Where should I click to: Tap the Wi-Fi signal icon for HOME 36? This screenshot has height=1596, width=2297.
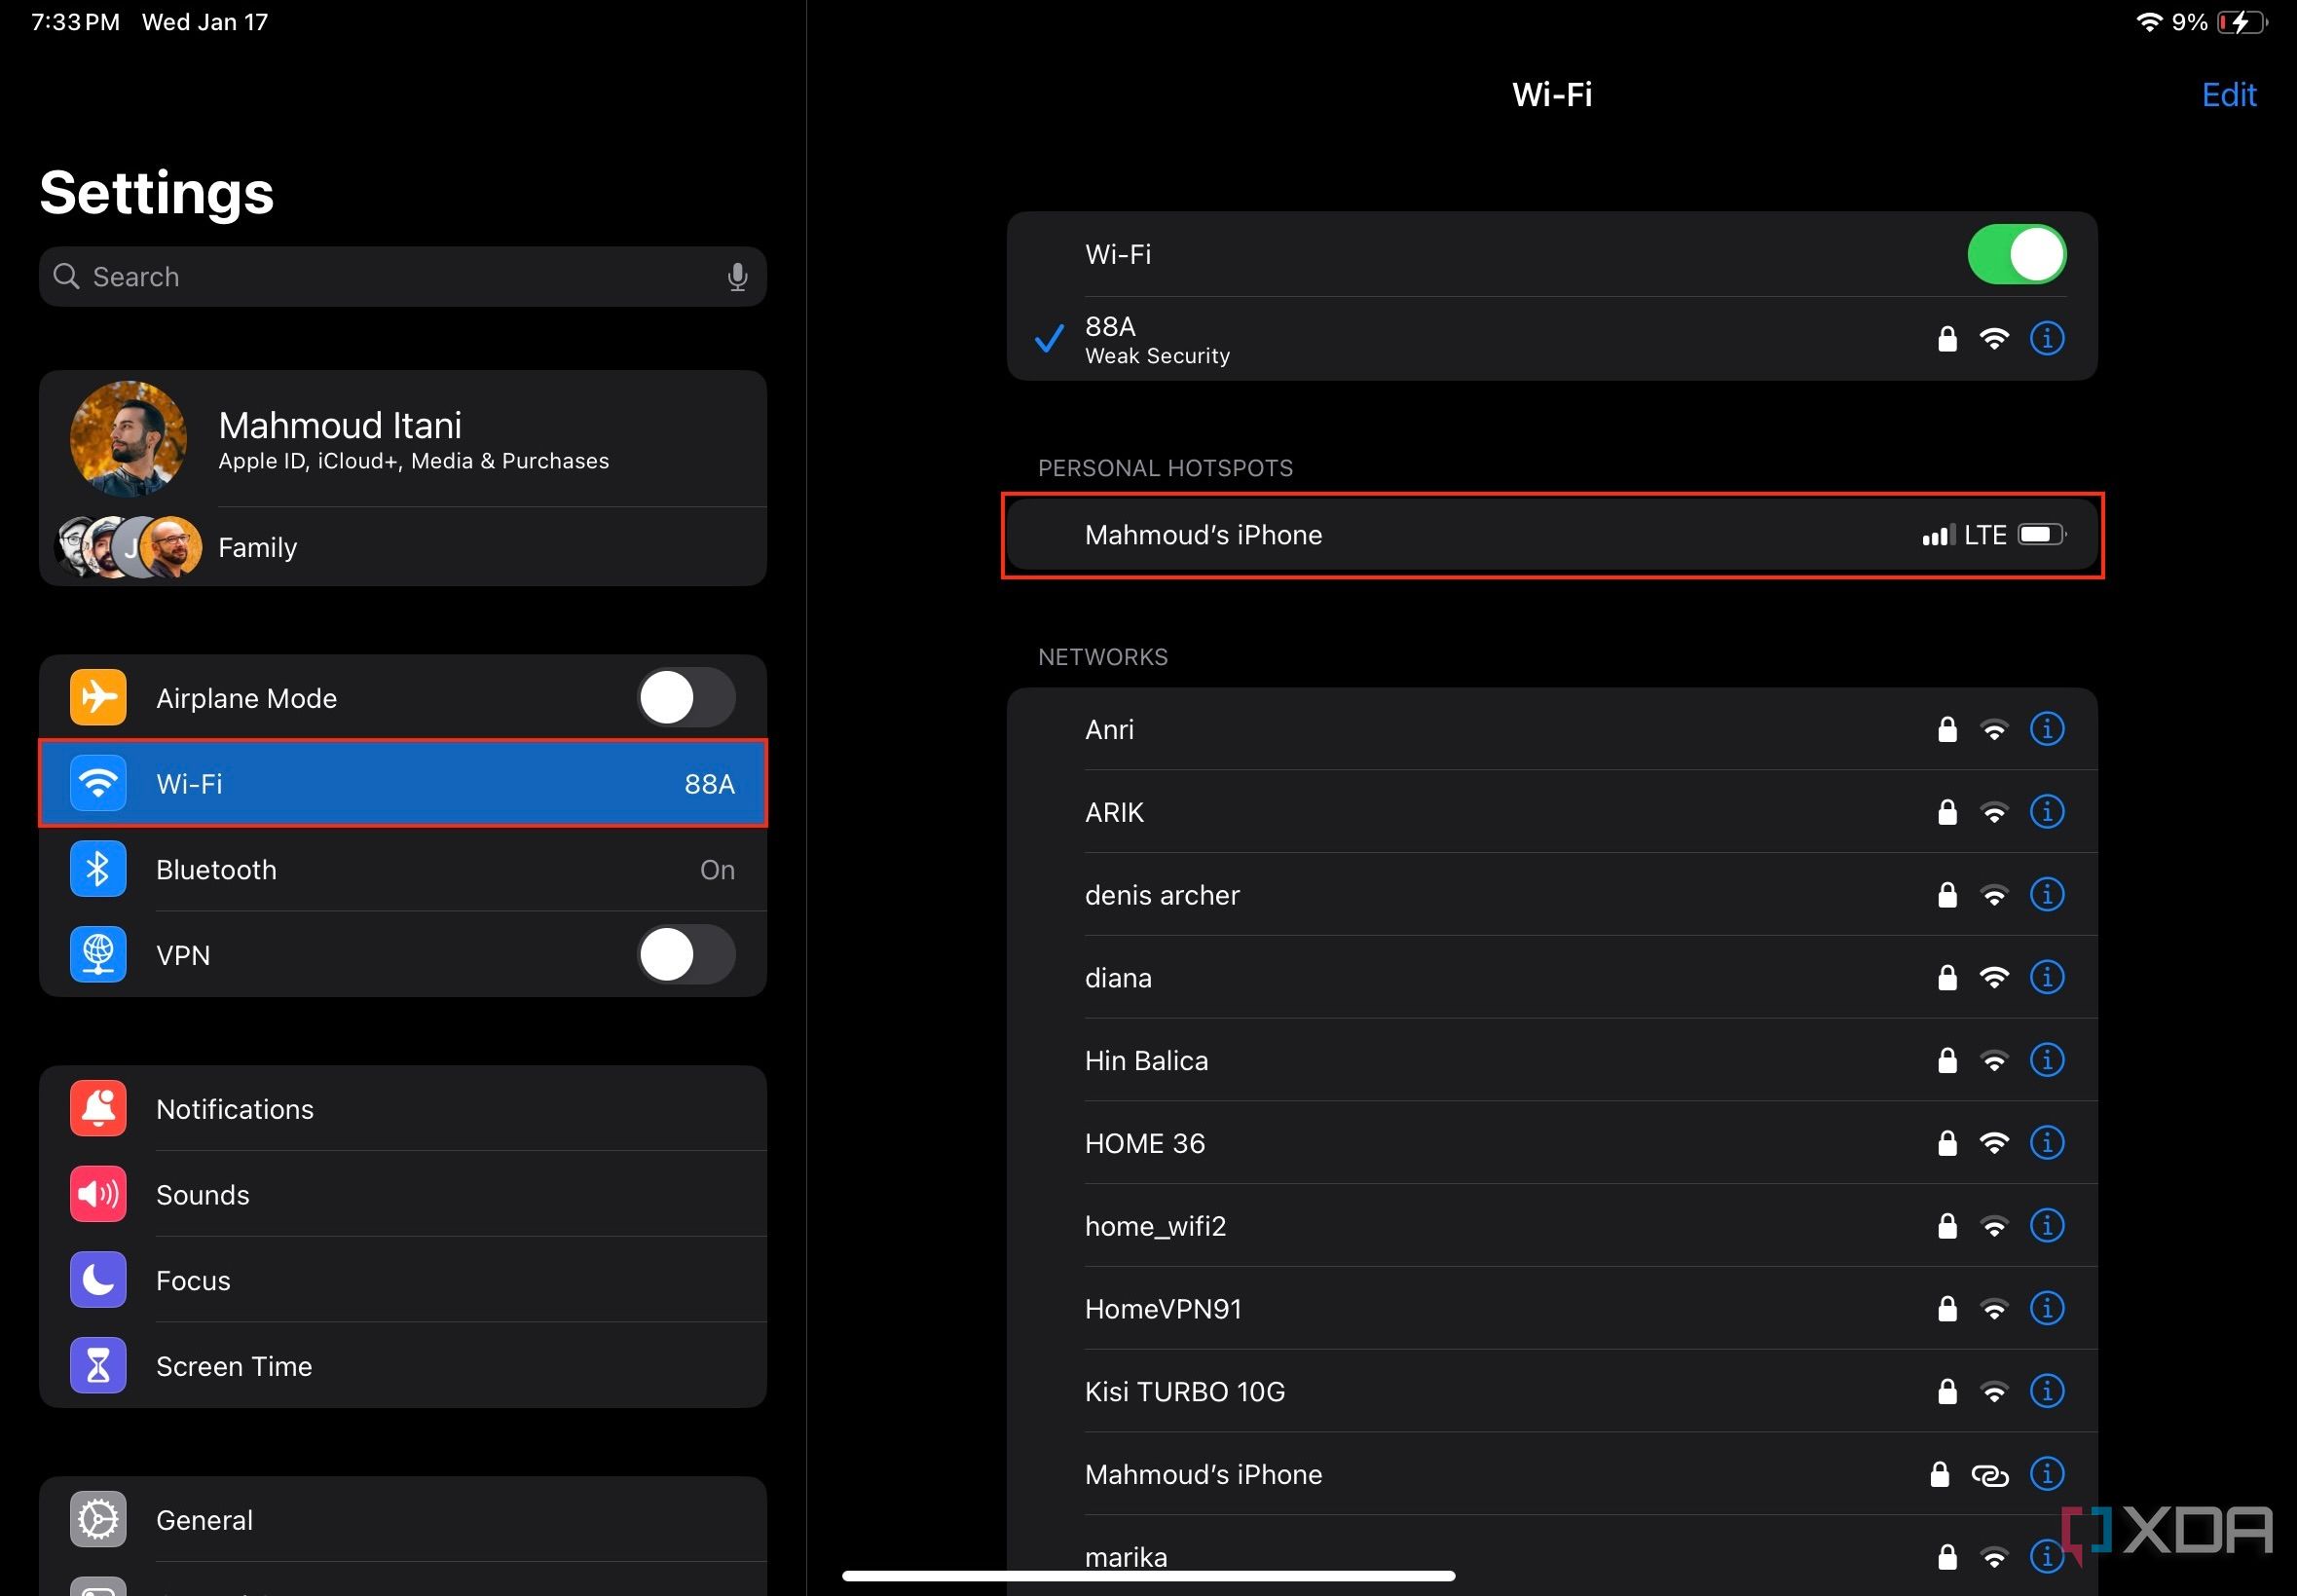click(1993, 1144)
